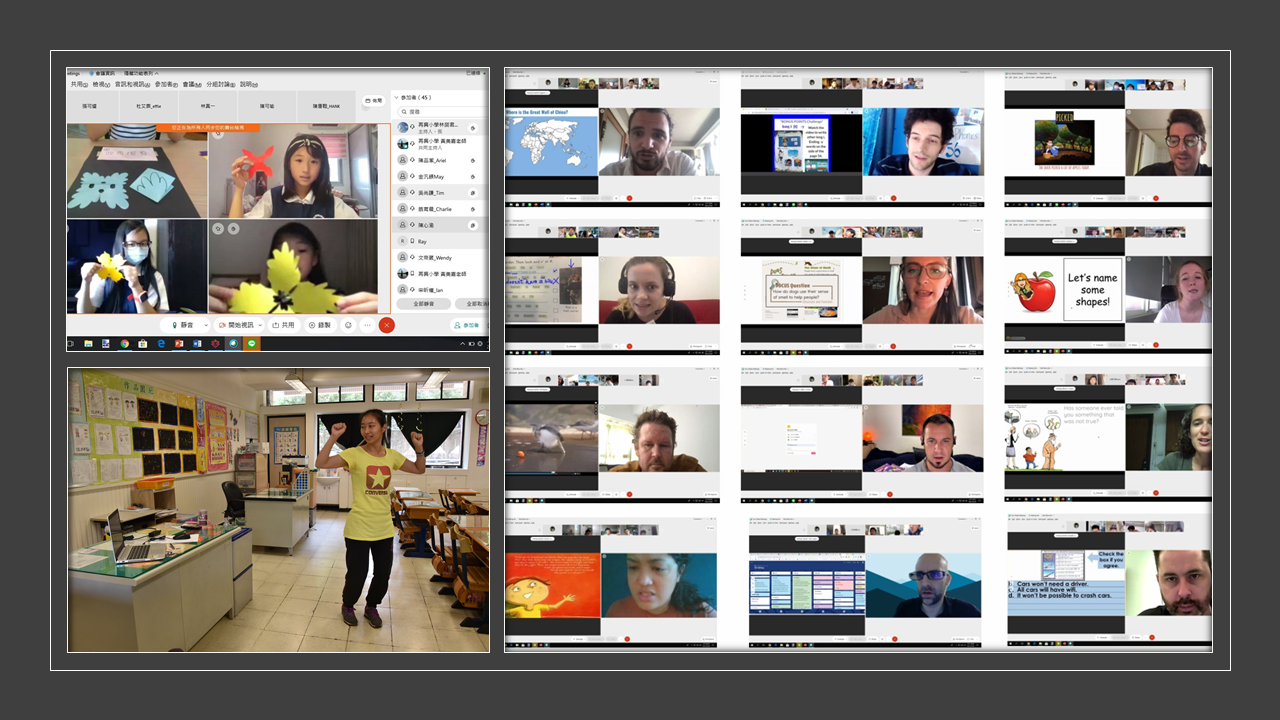Open the 參加者 panel button in the bottom bar
This screenshot has height=720, width=1280.
click(x=467, y=325)
